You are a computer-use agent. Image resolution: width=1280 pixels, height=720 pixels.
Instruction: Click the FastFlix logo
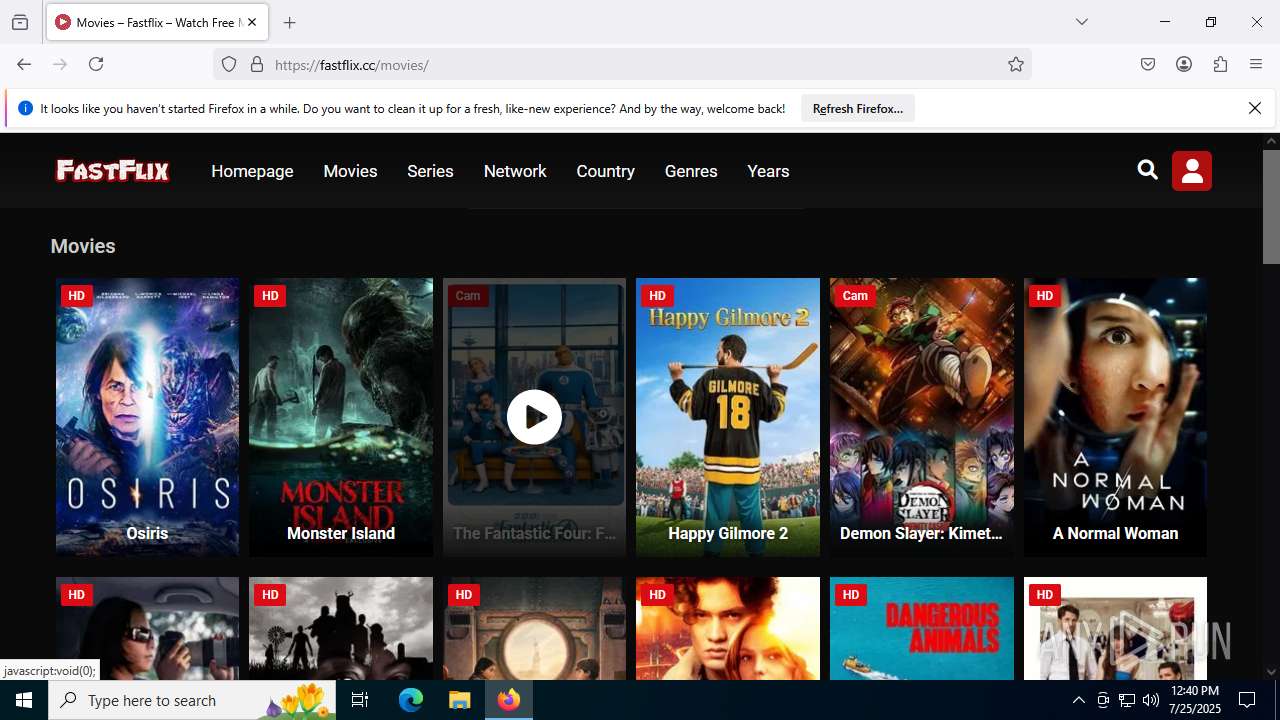pyautogui.click(x=113, y=171)
